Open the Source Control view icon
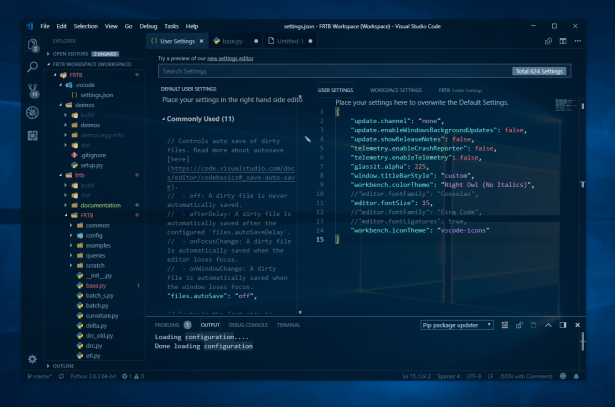Image resolution: width=615 pixels, height=407 pixels. pos(32,90)
